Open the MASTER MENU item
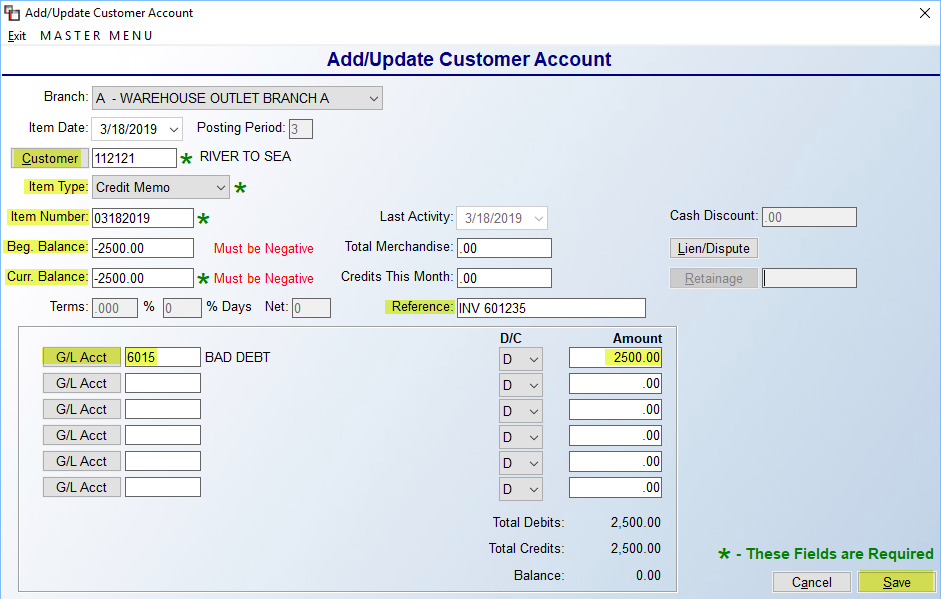The width and height of the screenshot is (941, 599). 96,36
